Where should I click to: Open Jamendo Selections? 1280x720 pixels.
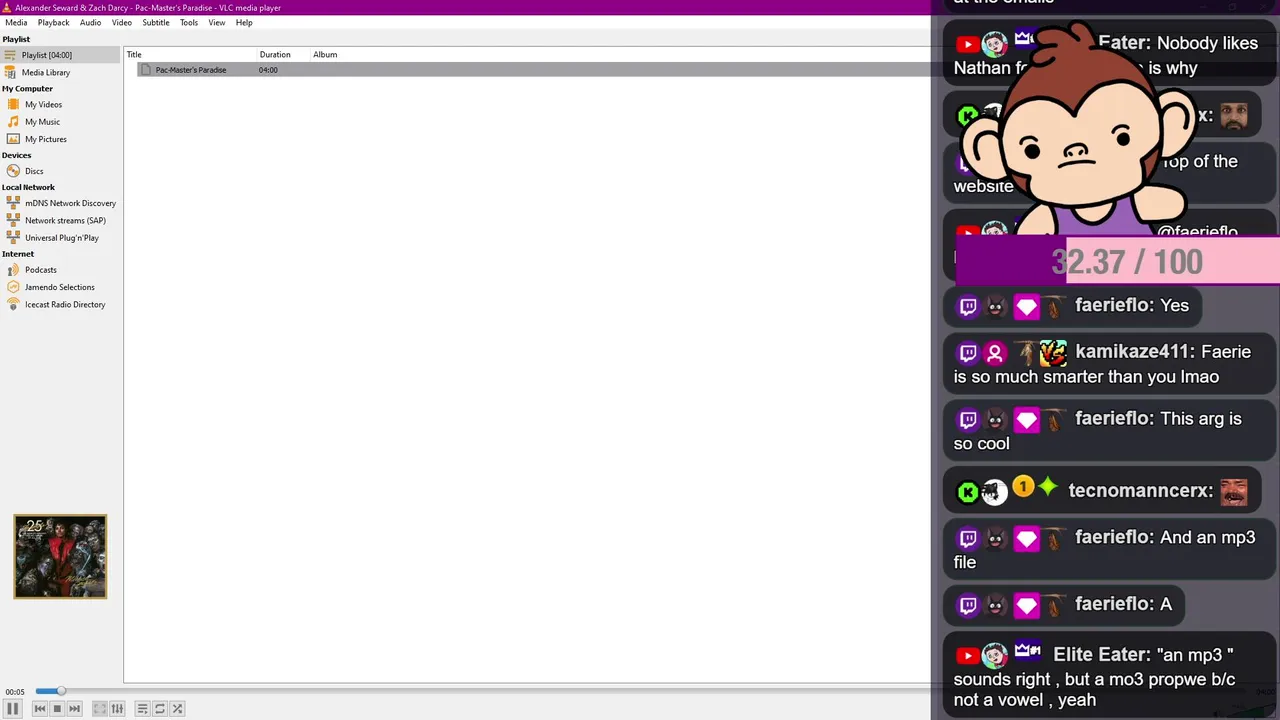pyautogui.click(x=60, y=287)
